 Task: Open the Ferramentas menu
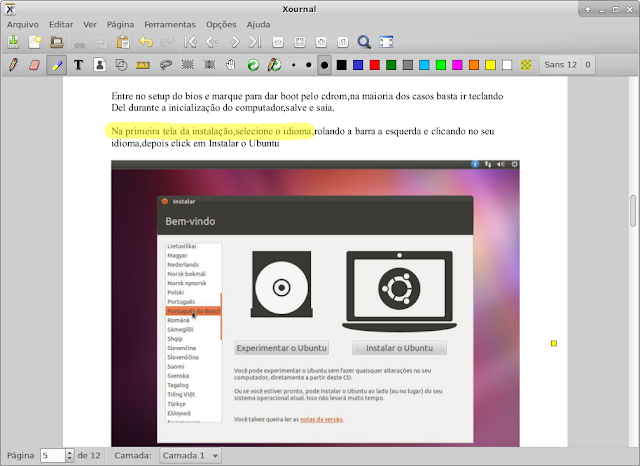pos(170,24)
